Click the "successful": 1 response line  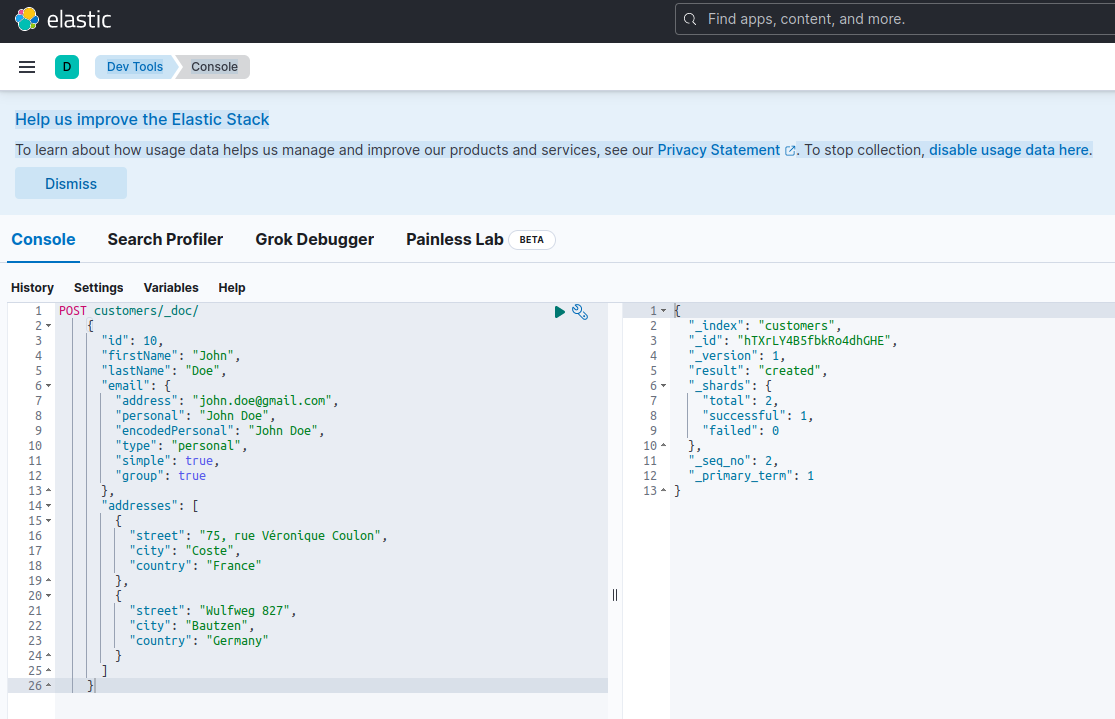(757, 415)
